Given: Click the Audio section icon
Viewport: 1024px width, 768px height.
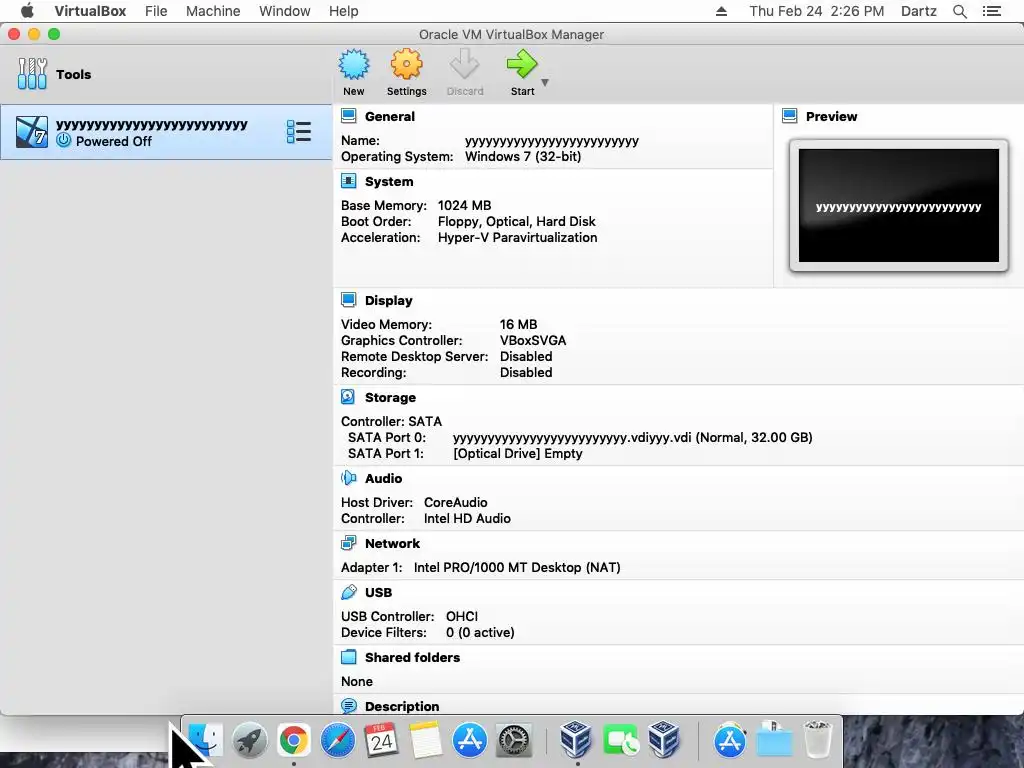Looking at the screenshot, I should (349, 478).
